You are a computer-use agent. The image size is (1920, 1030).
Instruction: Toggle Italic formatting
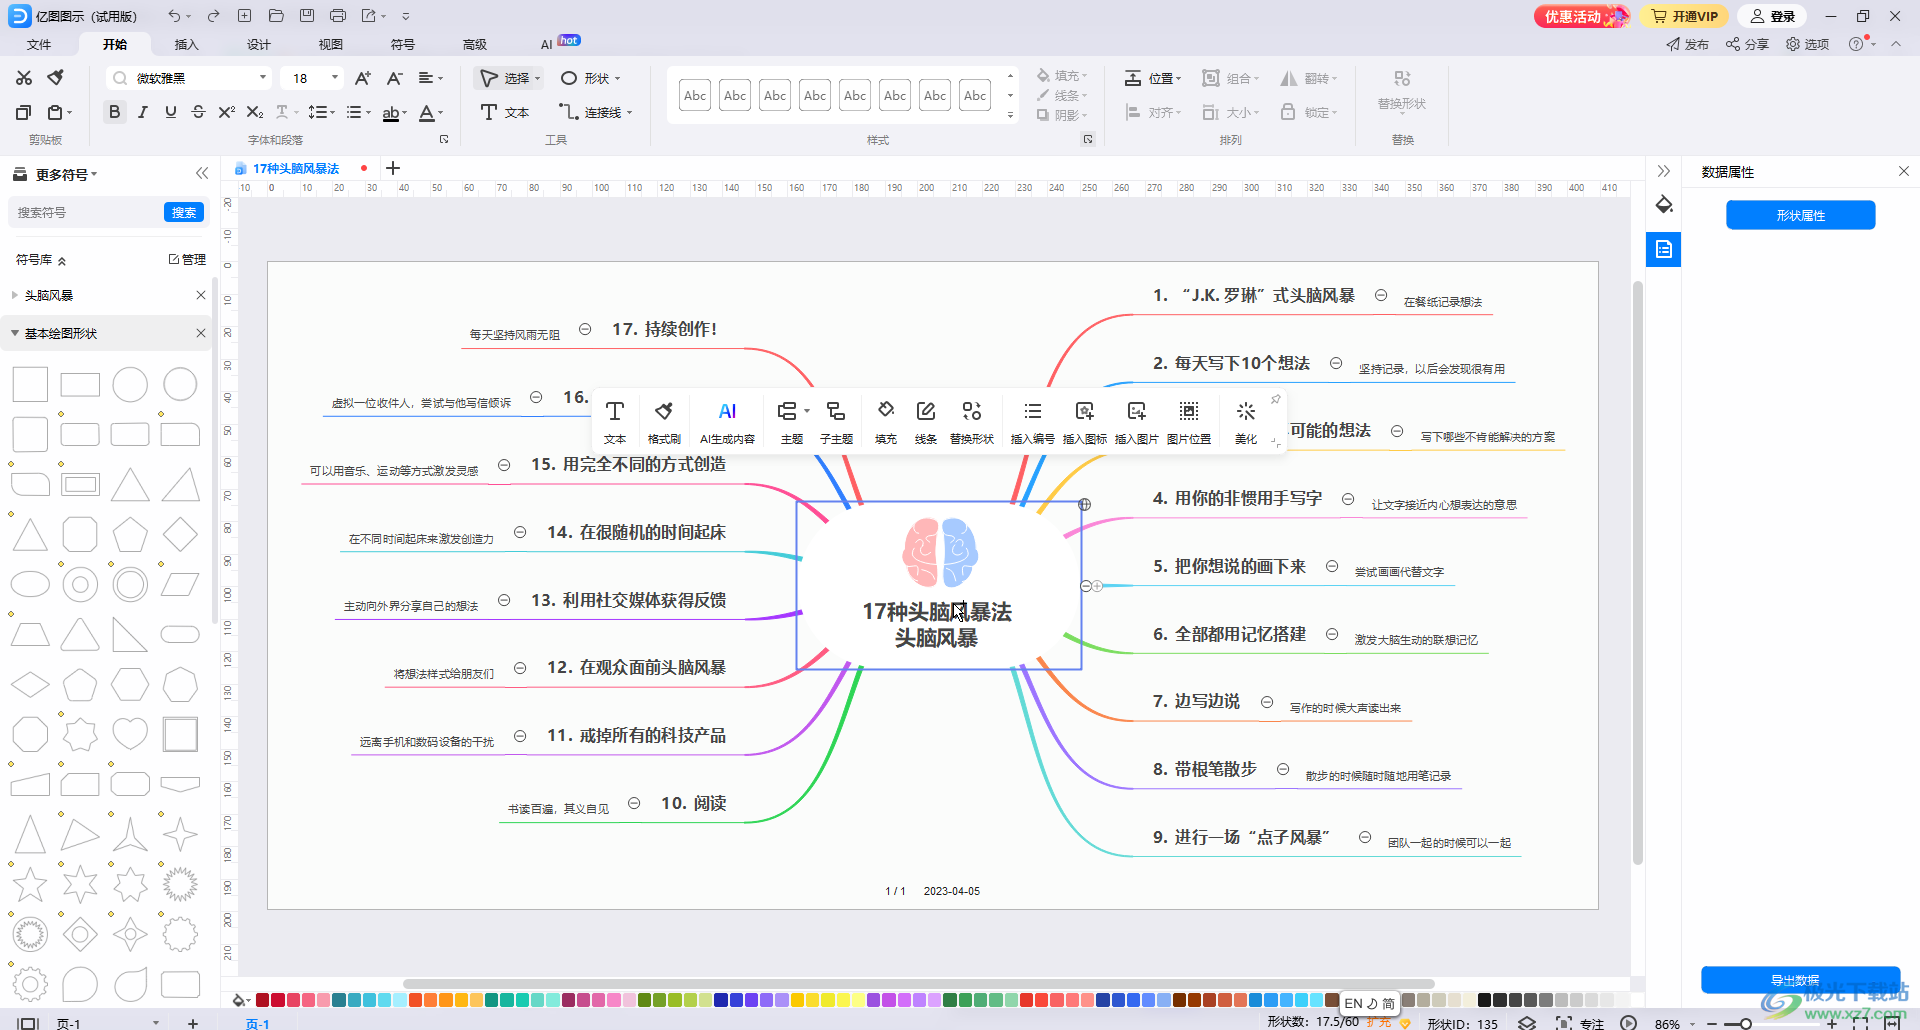(142, 112)
